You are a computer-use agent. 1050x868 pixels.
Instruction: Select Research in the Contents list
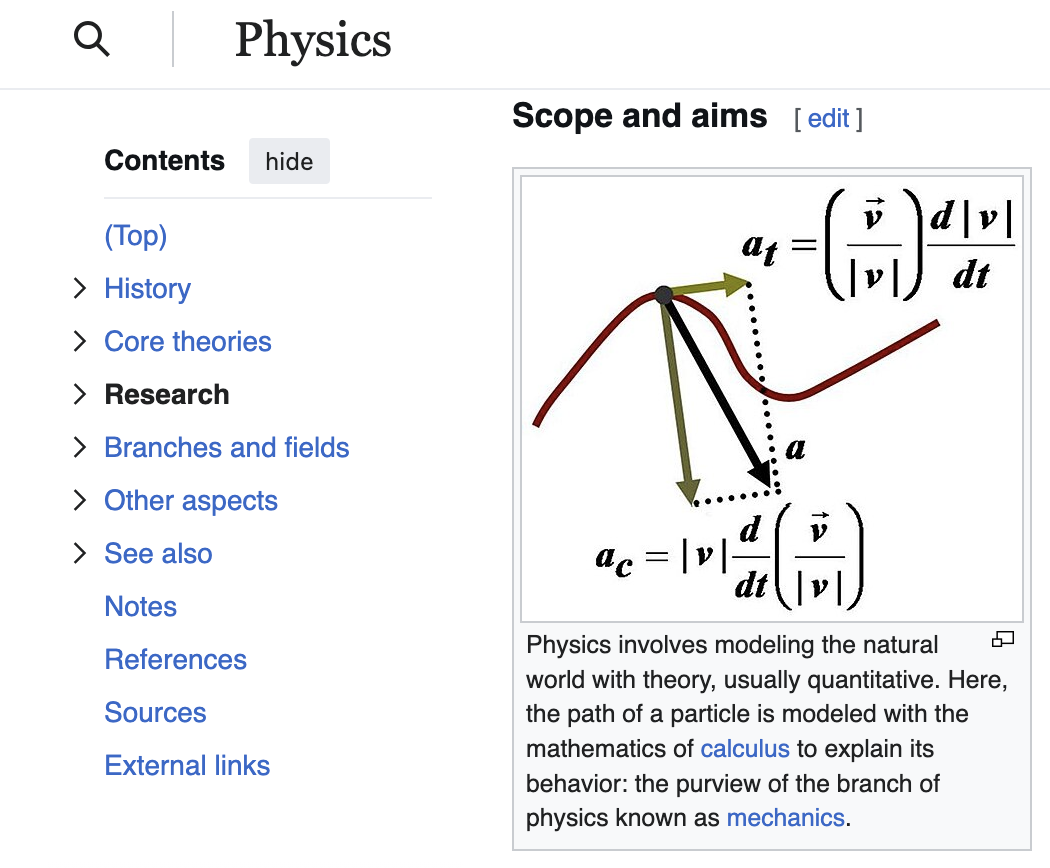coord(166,394)
